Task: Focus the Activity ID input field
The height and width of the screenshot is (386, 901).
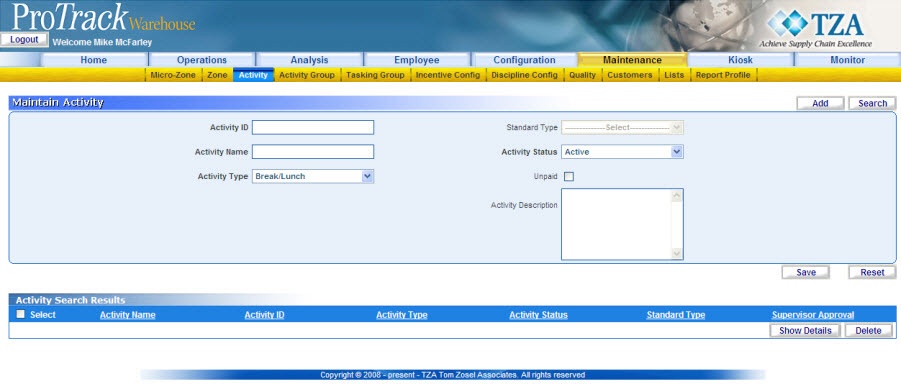Action: (313, 128)
